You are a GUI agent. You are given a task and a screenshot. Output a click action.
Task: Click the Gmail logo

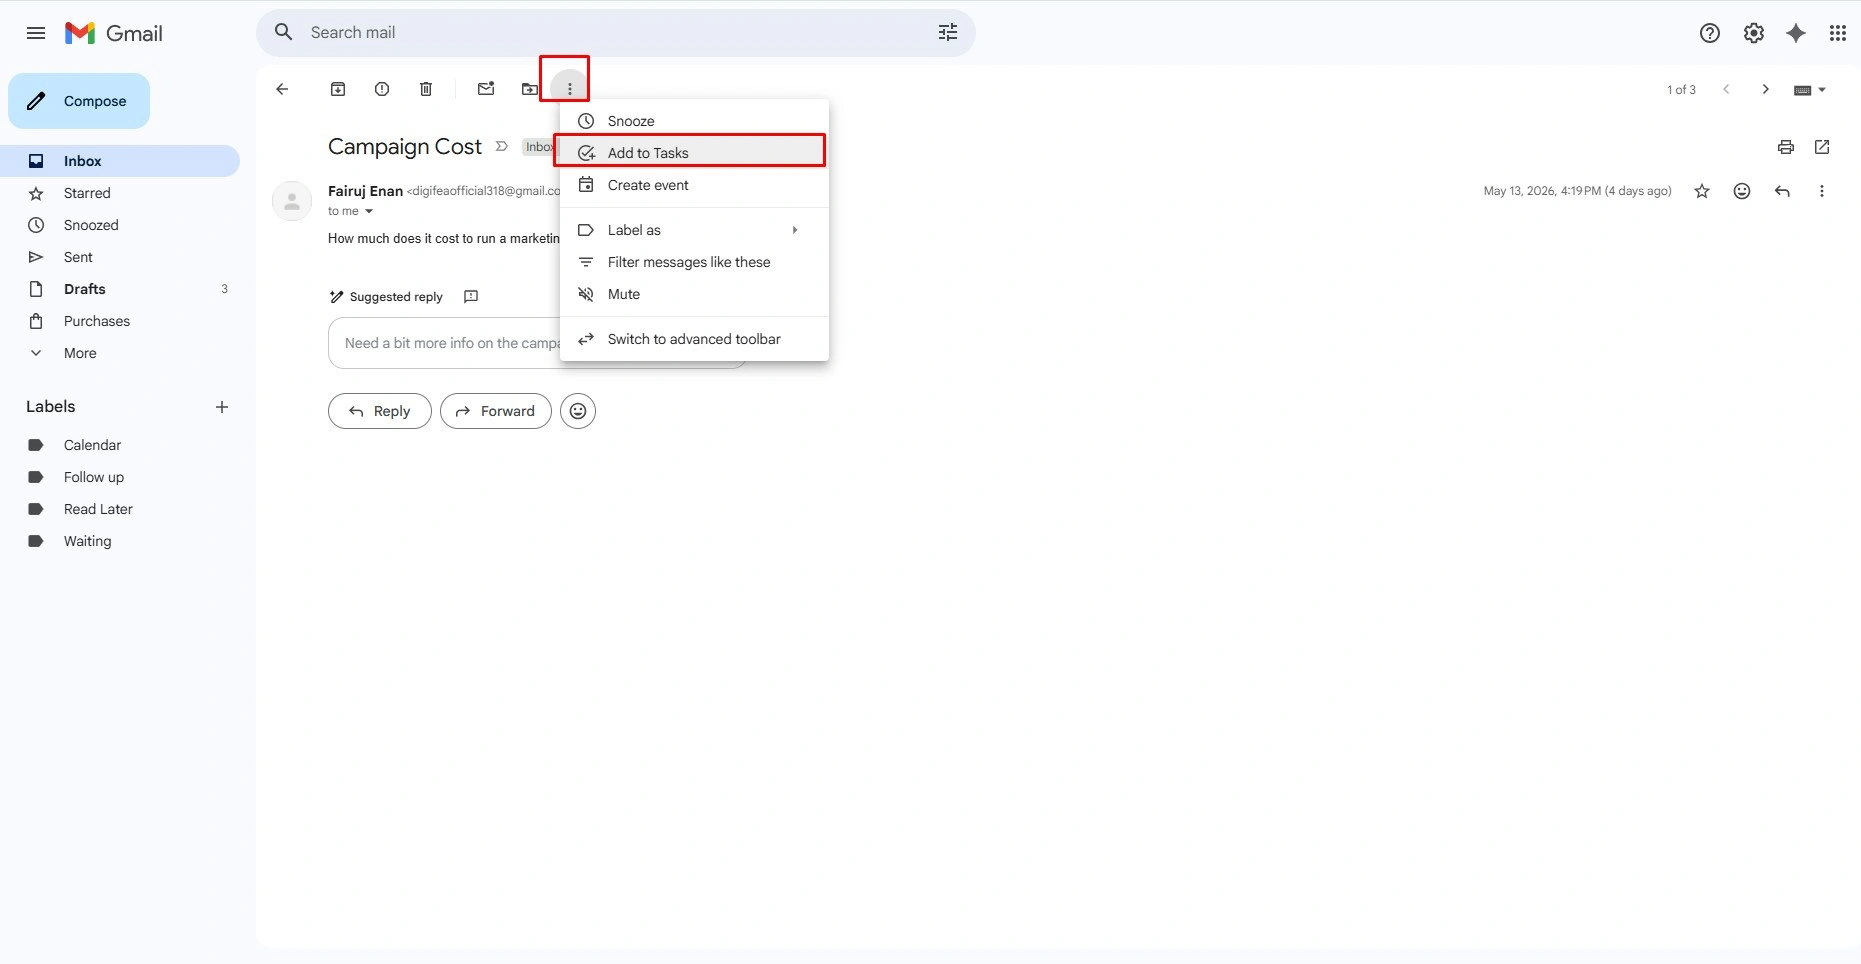[x=113, y=33]
